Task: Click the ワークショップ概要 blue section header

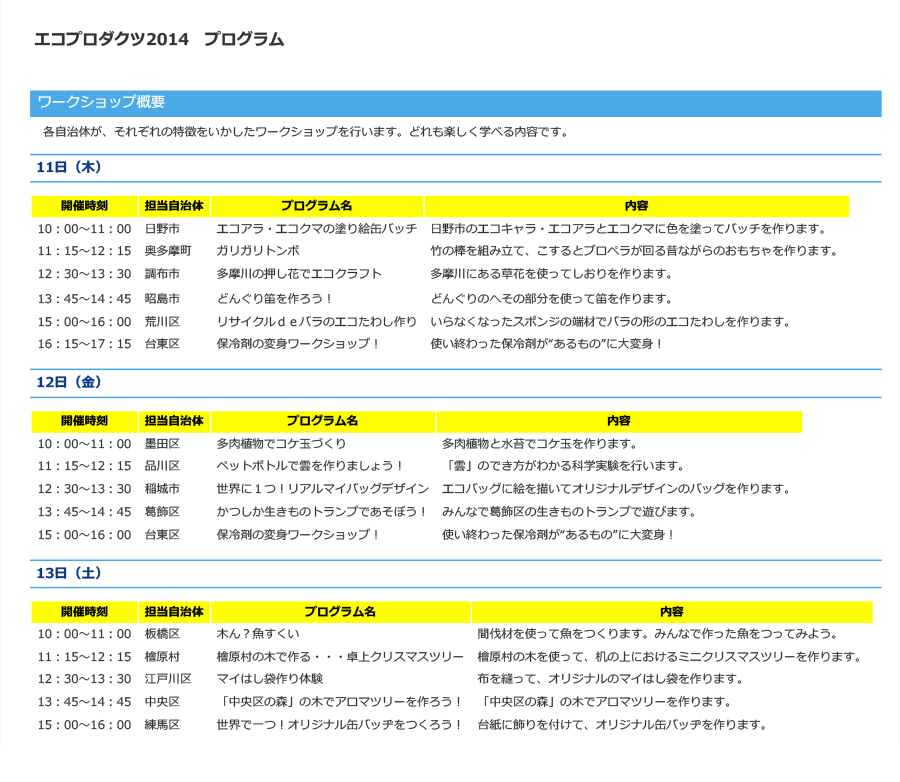Action: (x=456, y=103)
